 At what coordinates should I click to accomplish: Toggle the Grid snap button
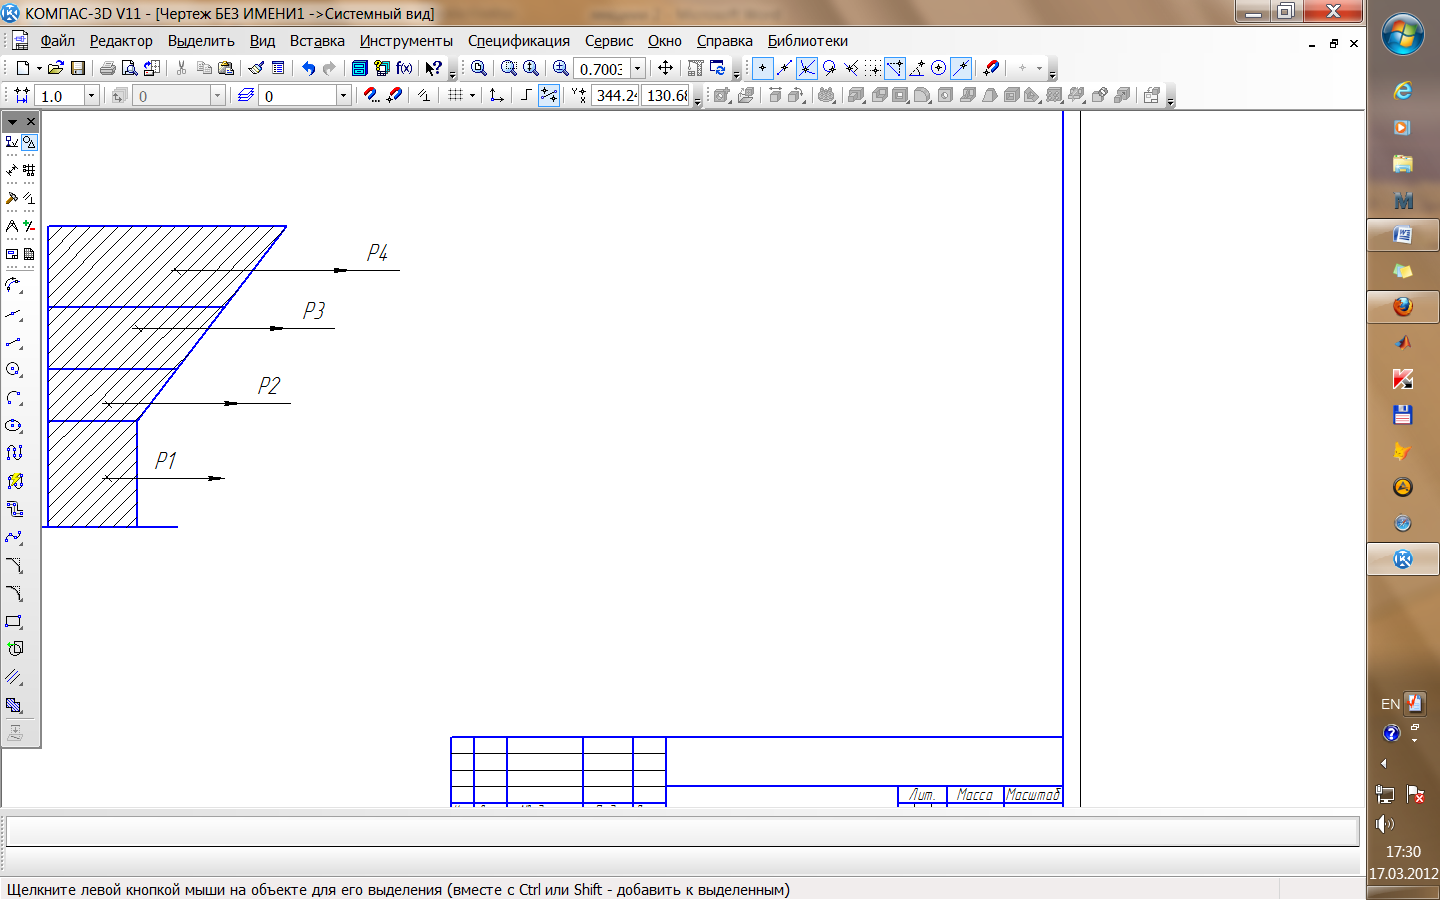[873, 68]
